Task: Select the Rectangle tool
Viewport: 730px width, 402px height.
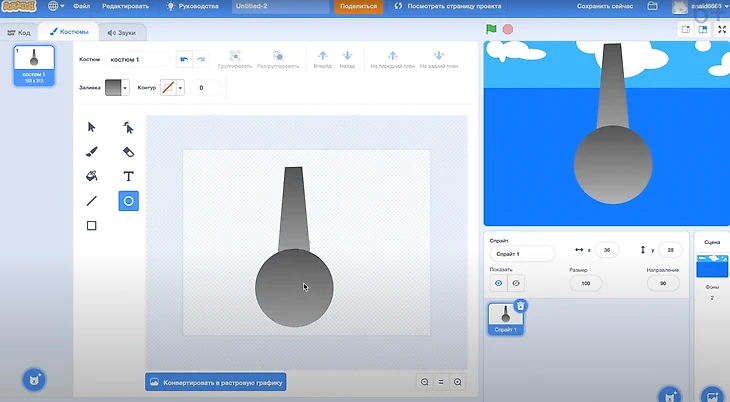Action: (x=91, y=226)
